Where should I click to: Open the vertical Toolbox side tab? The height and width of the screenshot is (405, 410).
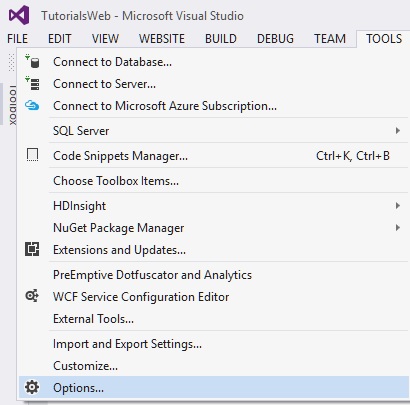coord(12,105)
